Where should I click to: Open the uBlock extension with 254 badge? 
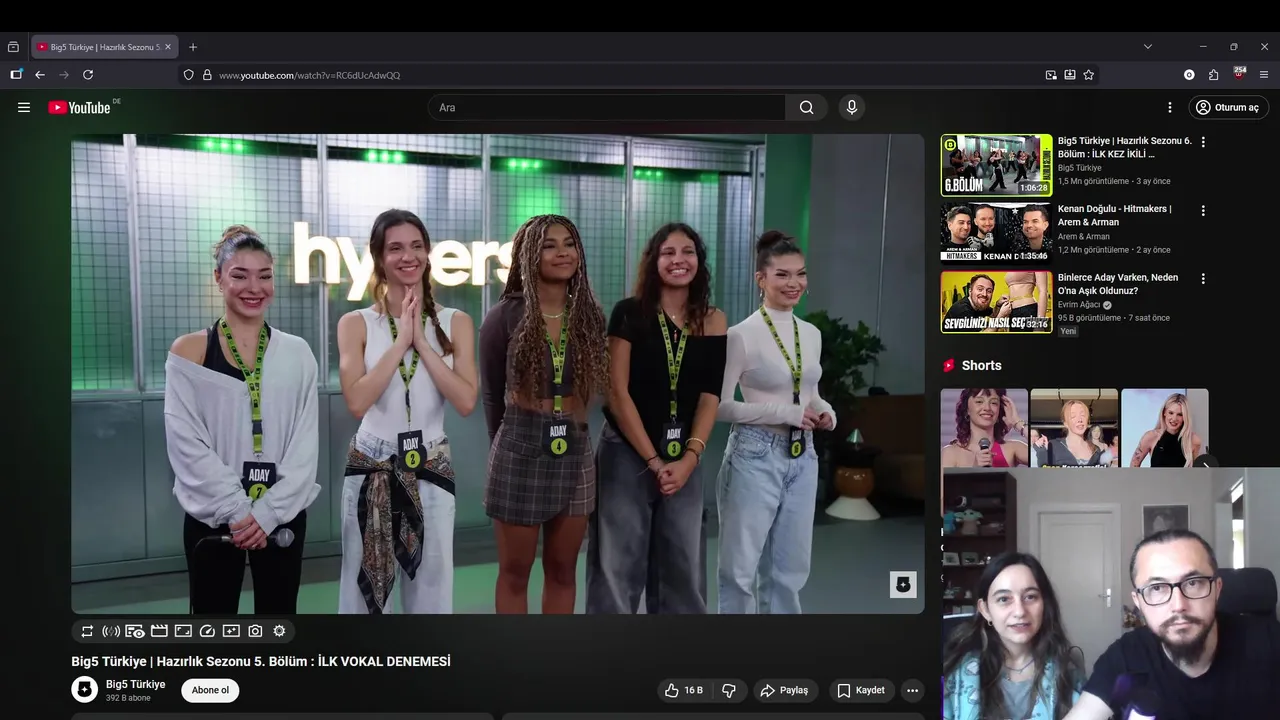(x=1239, y=74)
